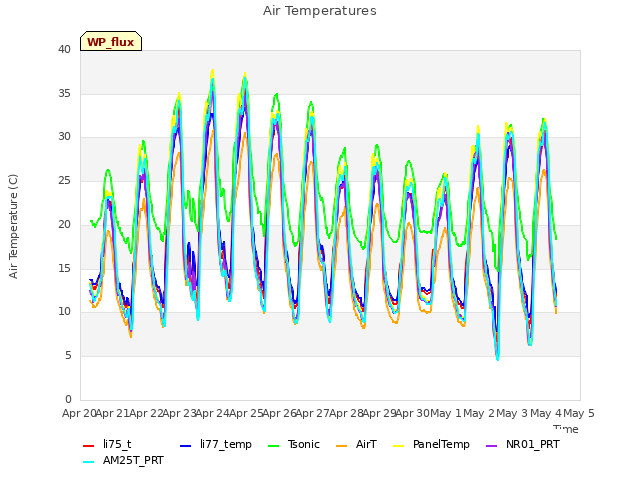Click the 35 y-axis tick label

pos(64,93)
